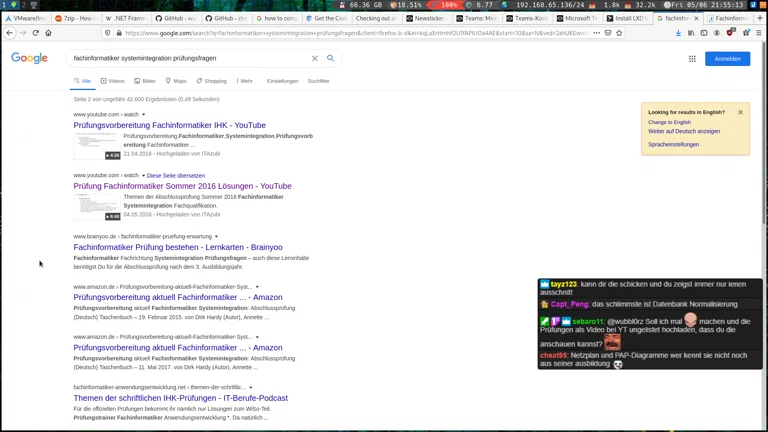Expand arrow beside fachinformatiker-anwendungsentwicklung.net URL

click(x=250, y=387)
